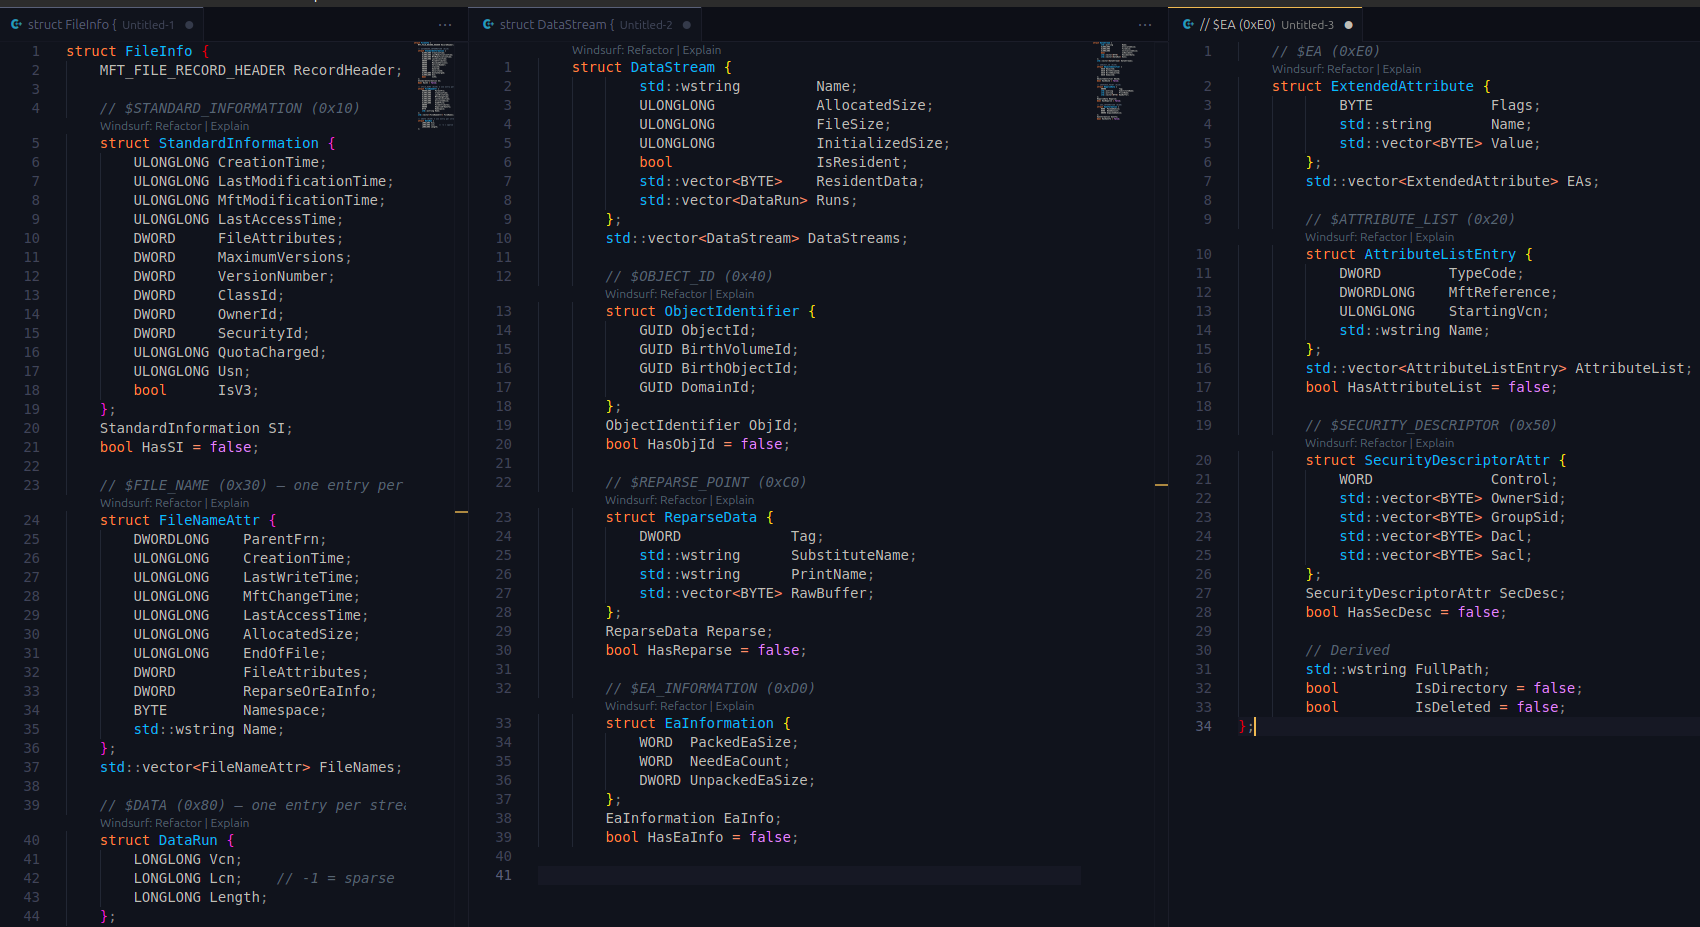Click the '// -1 = sparse' comment
Image resolution: width=1700 pixels, height=927 pixels.
(335, 878)
